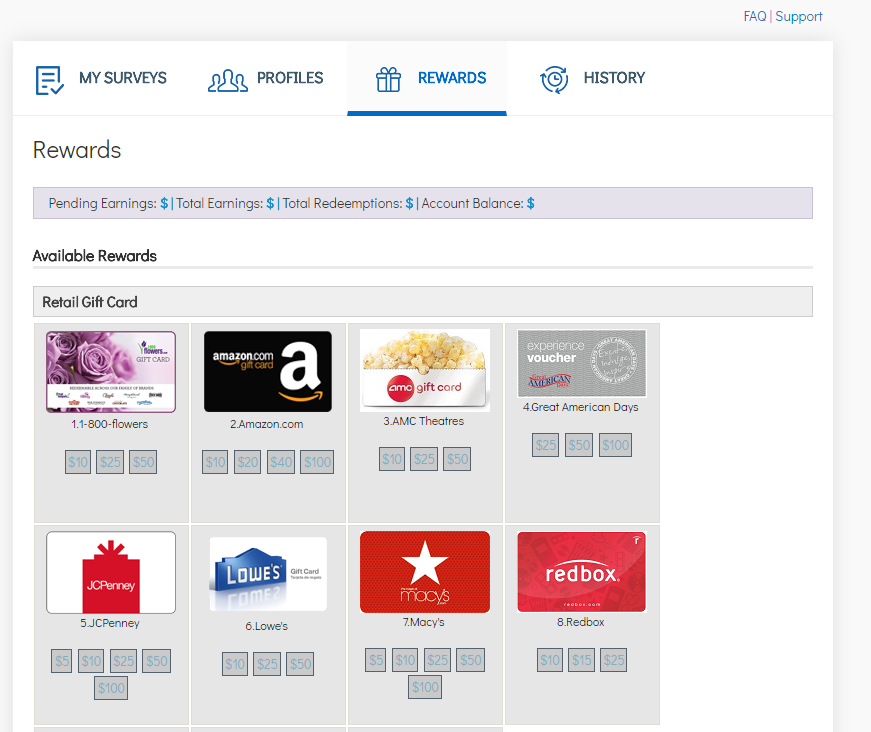Open the My Surveys tab
Image resolution: width=871 pixels, height=732 pixels.
[x=122, y=78]
